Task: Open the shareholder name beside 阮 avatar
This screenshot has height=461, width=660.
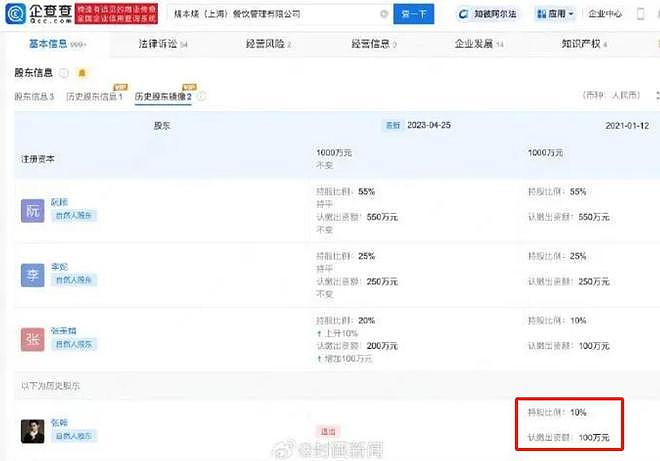Action: click(59, 202)
